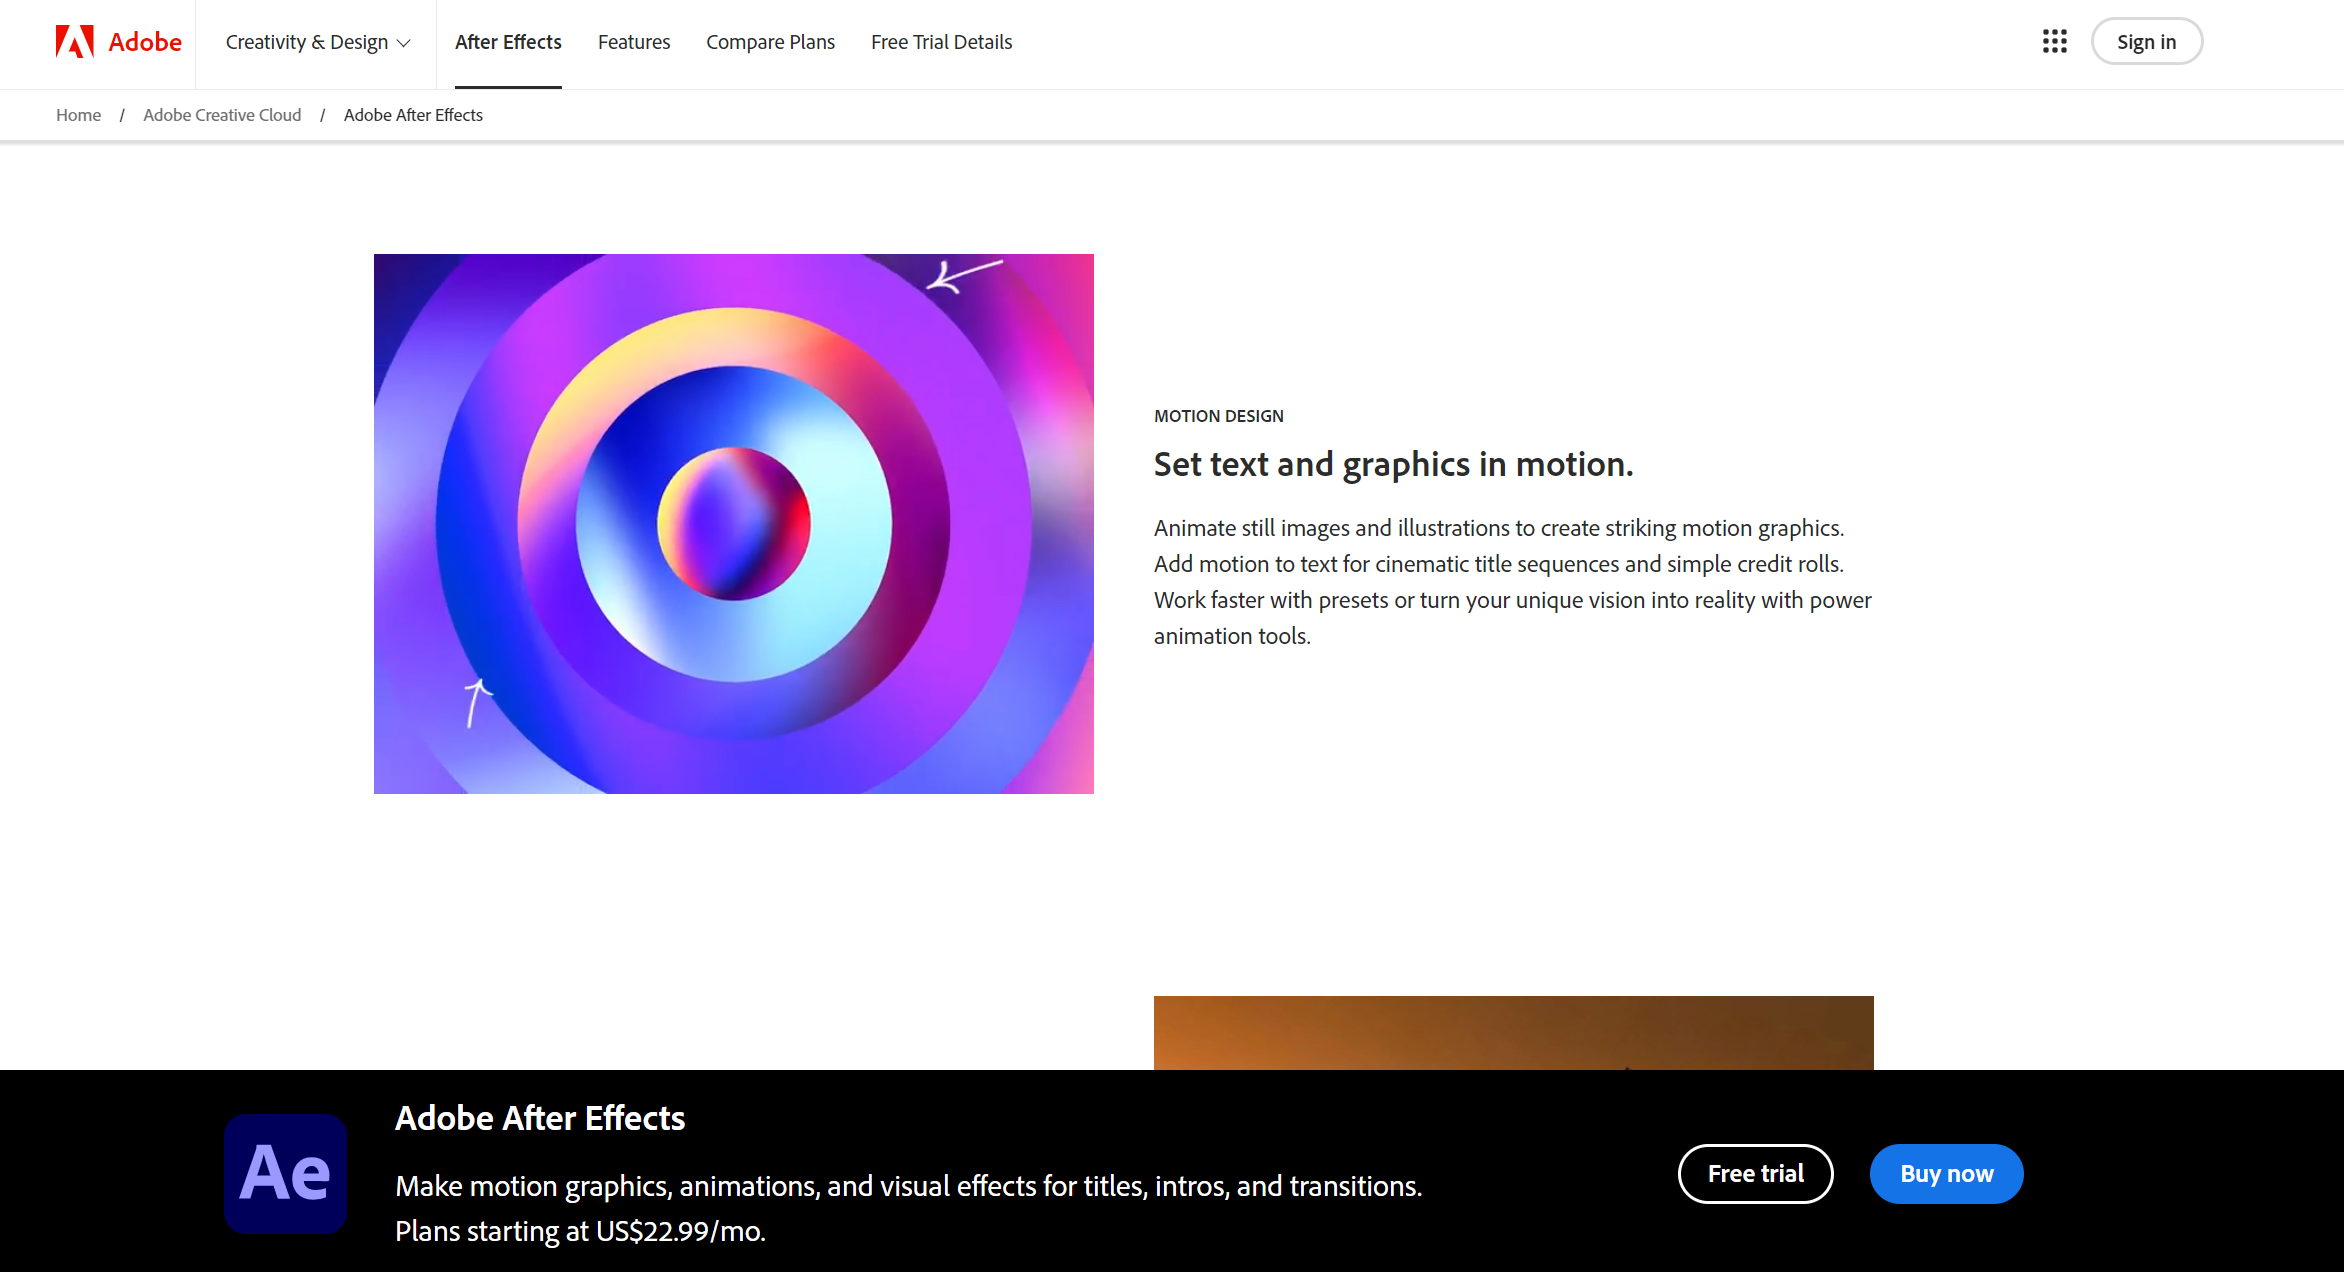The image size is (2344, 1272).
Task: Click the Adobe logo in the header
Action: click(118, 42)
